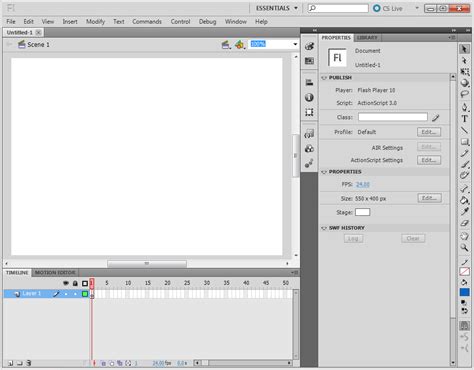Click the New Folder icon in timeline
474x370 pixels.
19,363
